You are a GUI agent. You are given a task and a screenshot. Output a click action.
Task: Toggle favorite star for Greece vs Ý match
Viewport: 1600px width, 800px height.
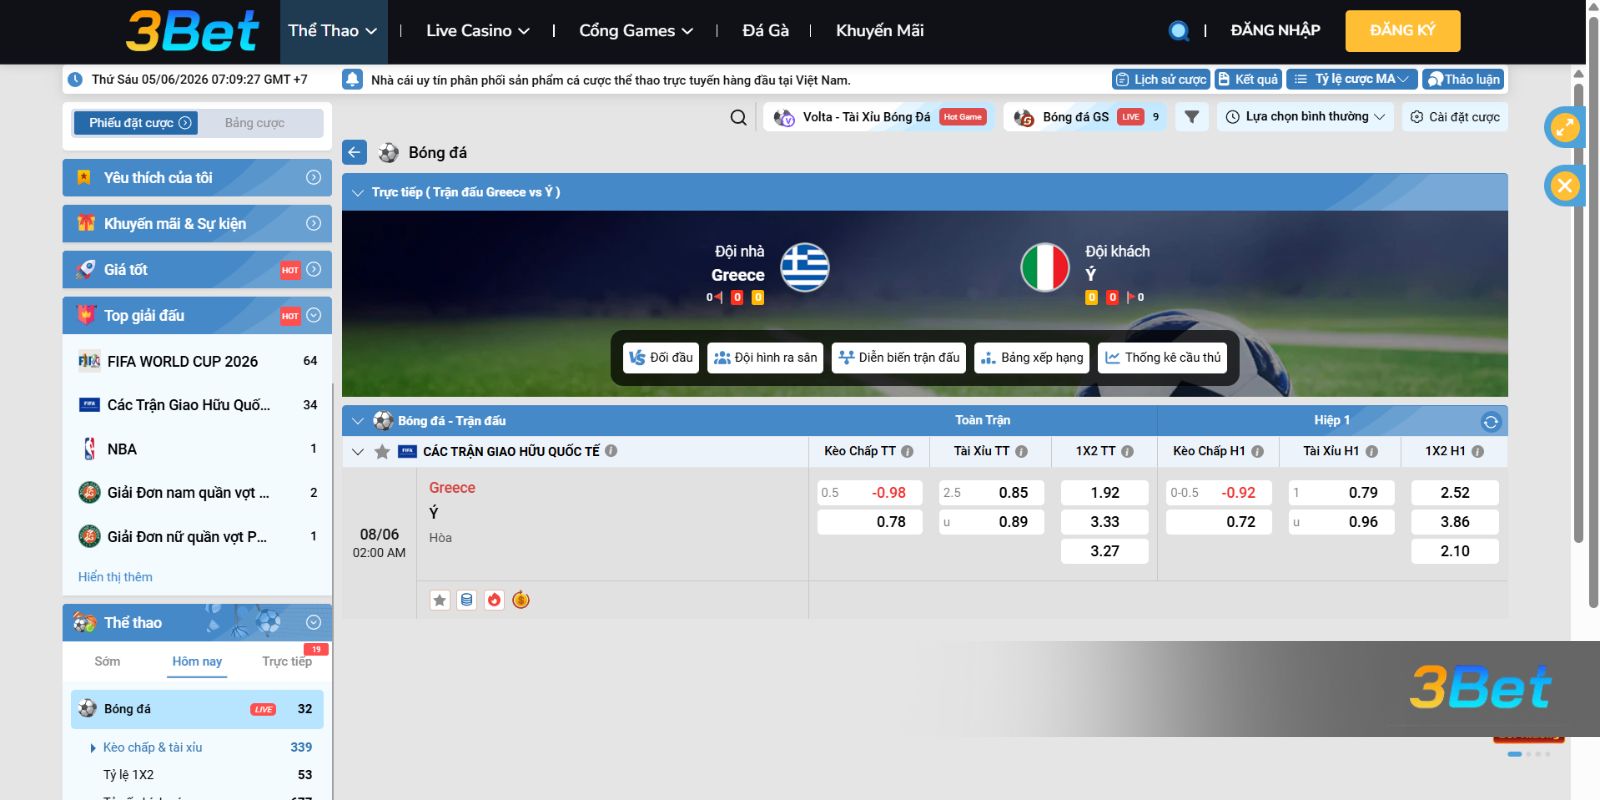tap(440, 600)
